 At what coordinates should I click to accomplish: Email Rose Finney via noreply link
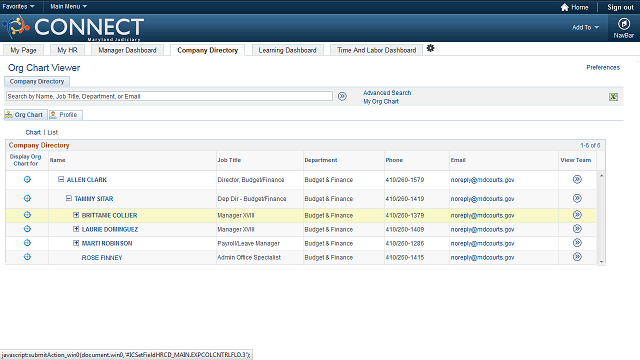click(x=482, y=258)
